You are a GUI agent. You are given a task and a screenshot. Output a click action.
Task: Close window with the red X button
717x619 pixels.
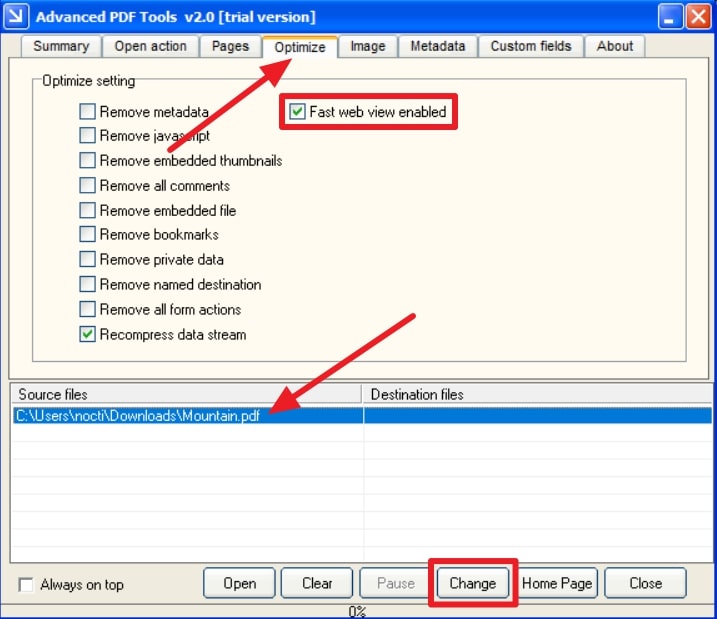click(x=699, y=17)
